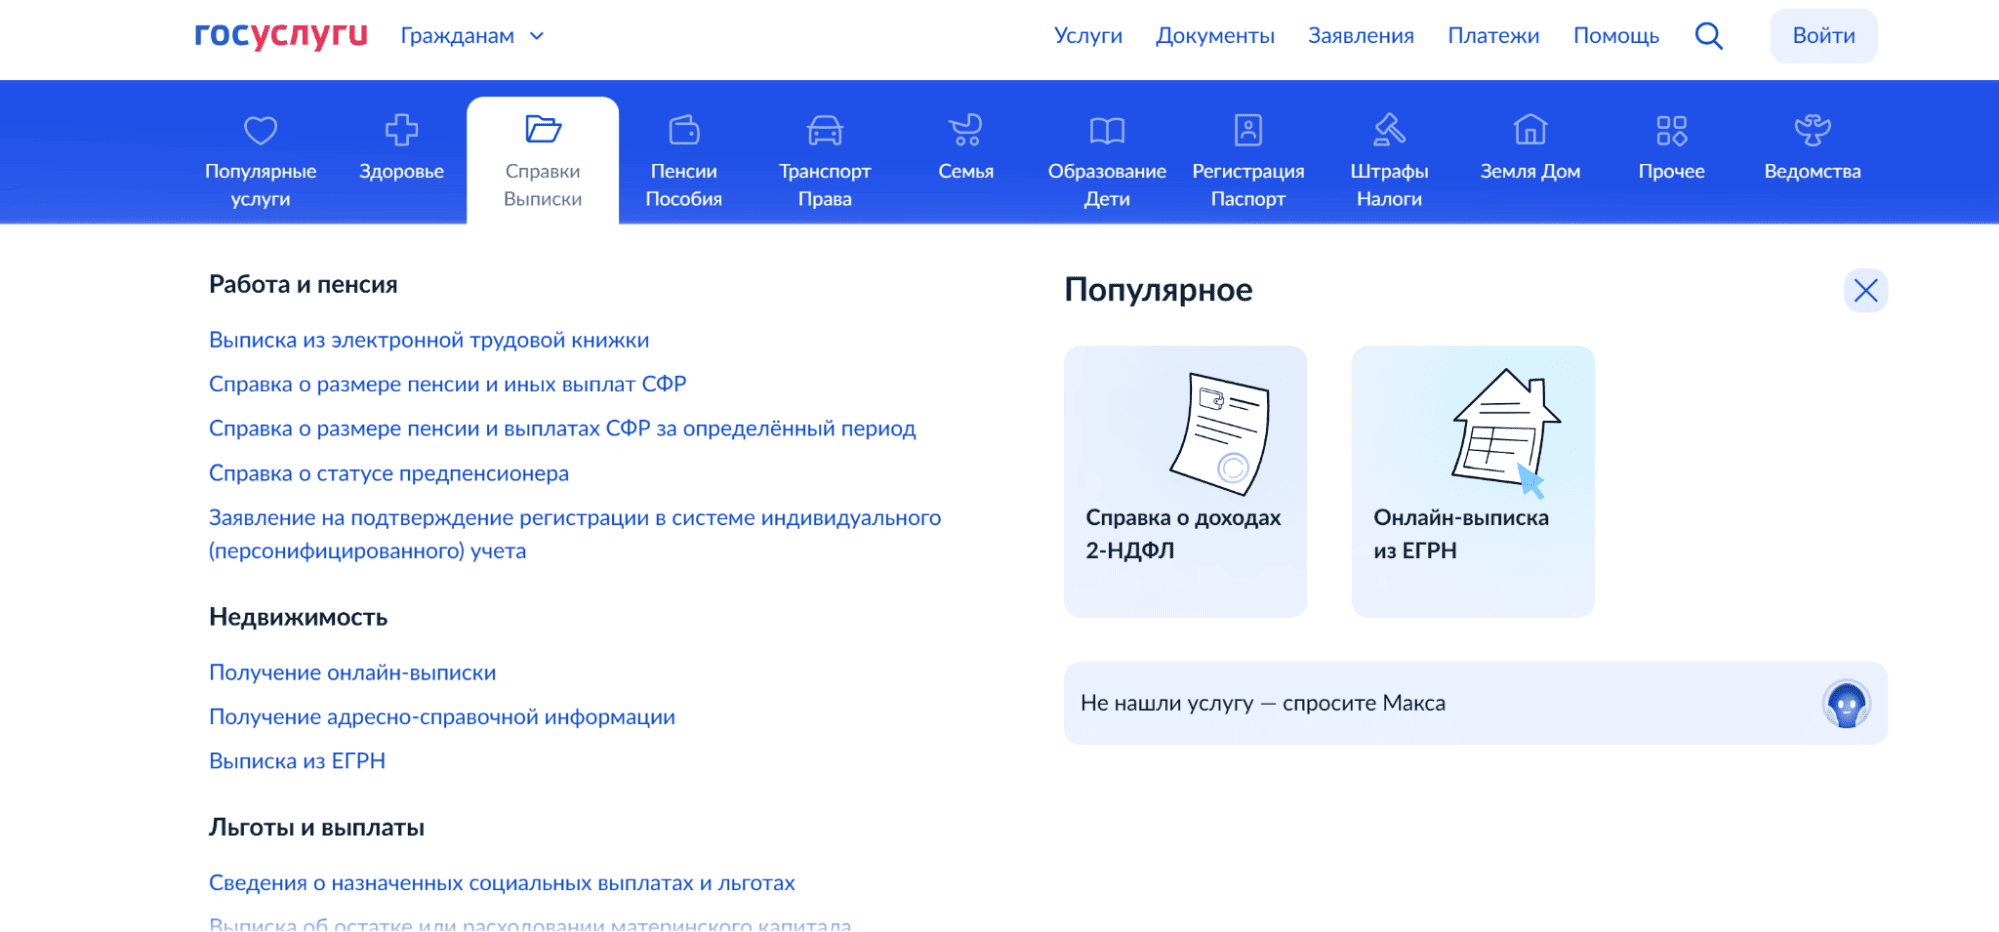
Task: Select the Земля Дом house icon
Action: click(1530, 130)
